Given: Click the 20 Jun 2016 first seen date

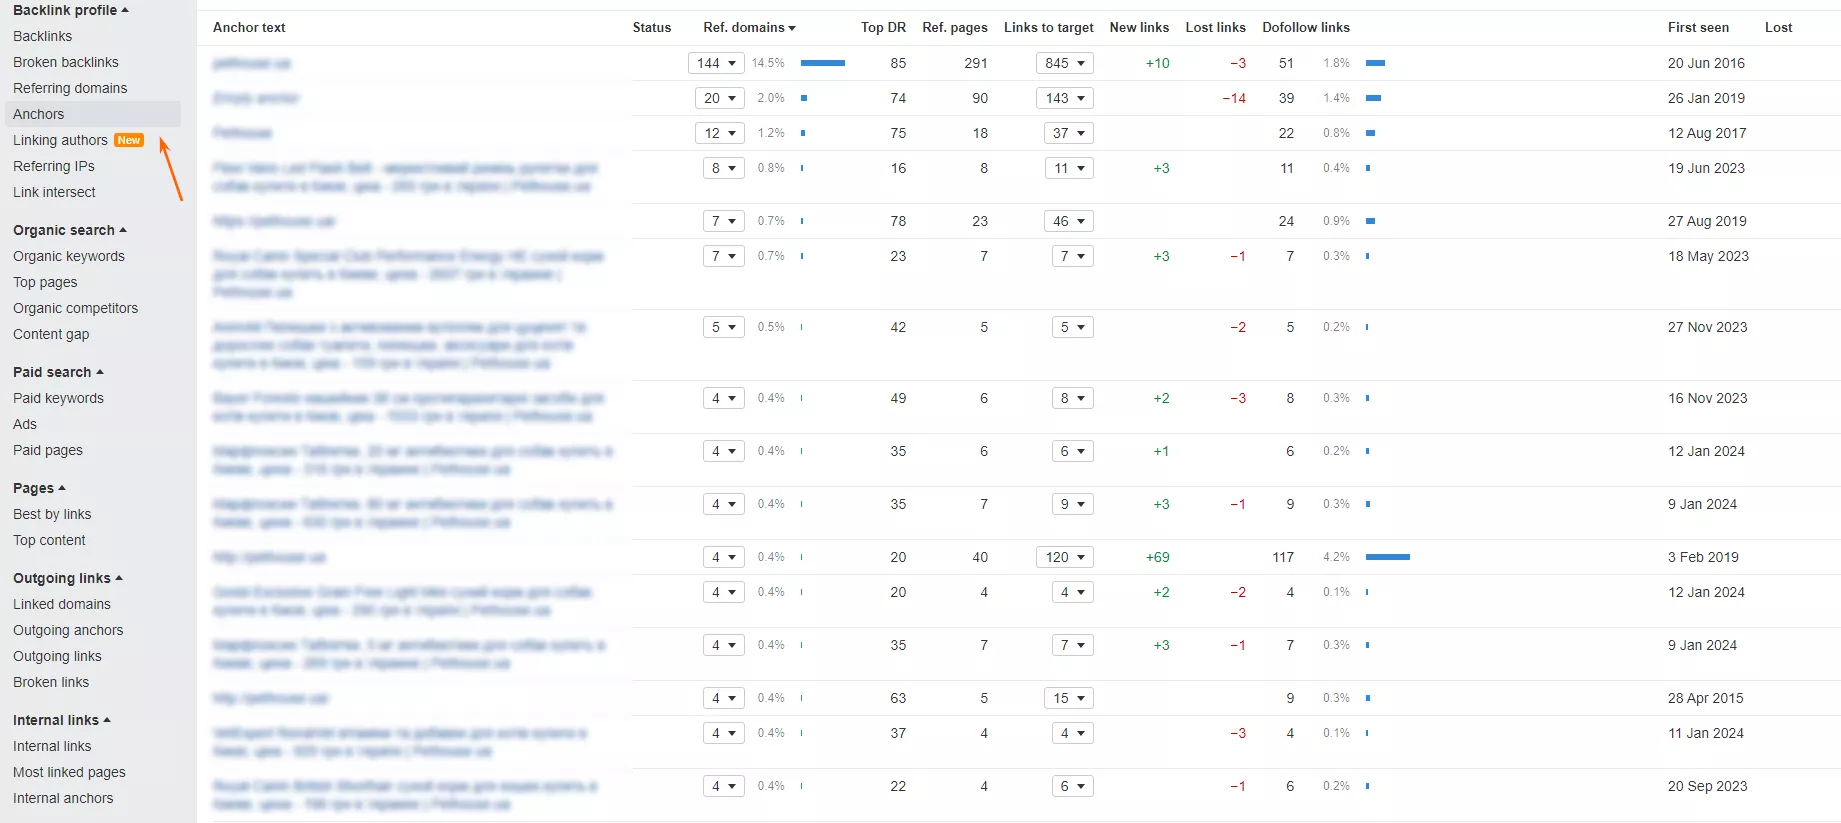Looking at the screenshot, I should (x=1706, y=63).
